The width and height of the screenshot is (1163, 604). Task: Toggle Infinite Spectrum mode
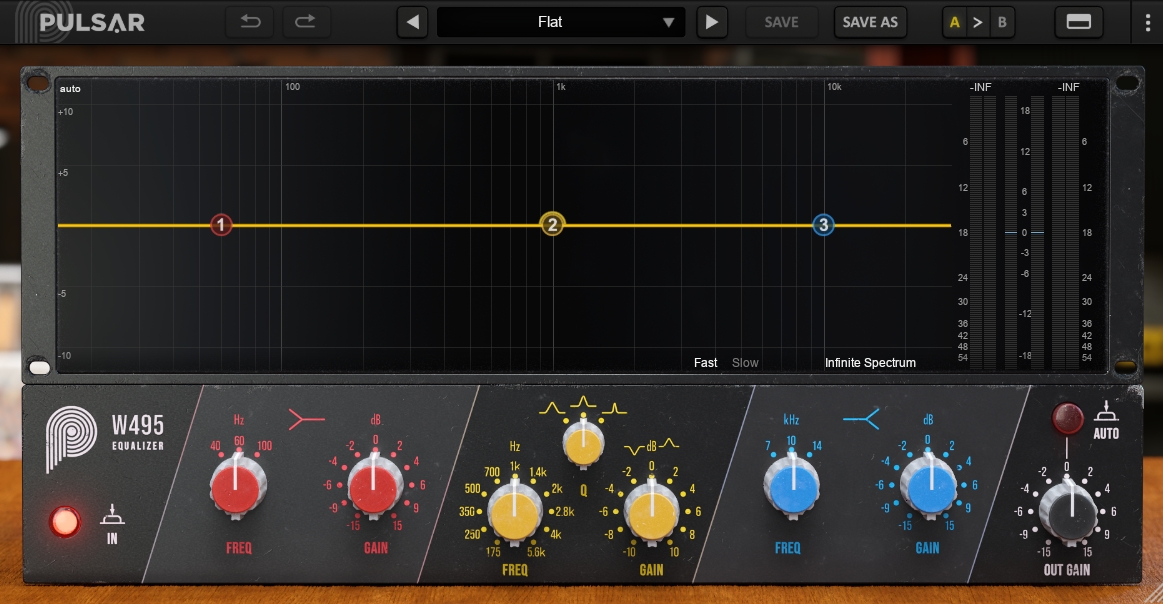(x=870, y=363)
